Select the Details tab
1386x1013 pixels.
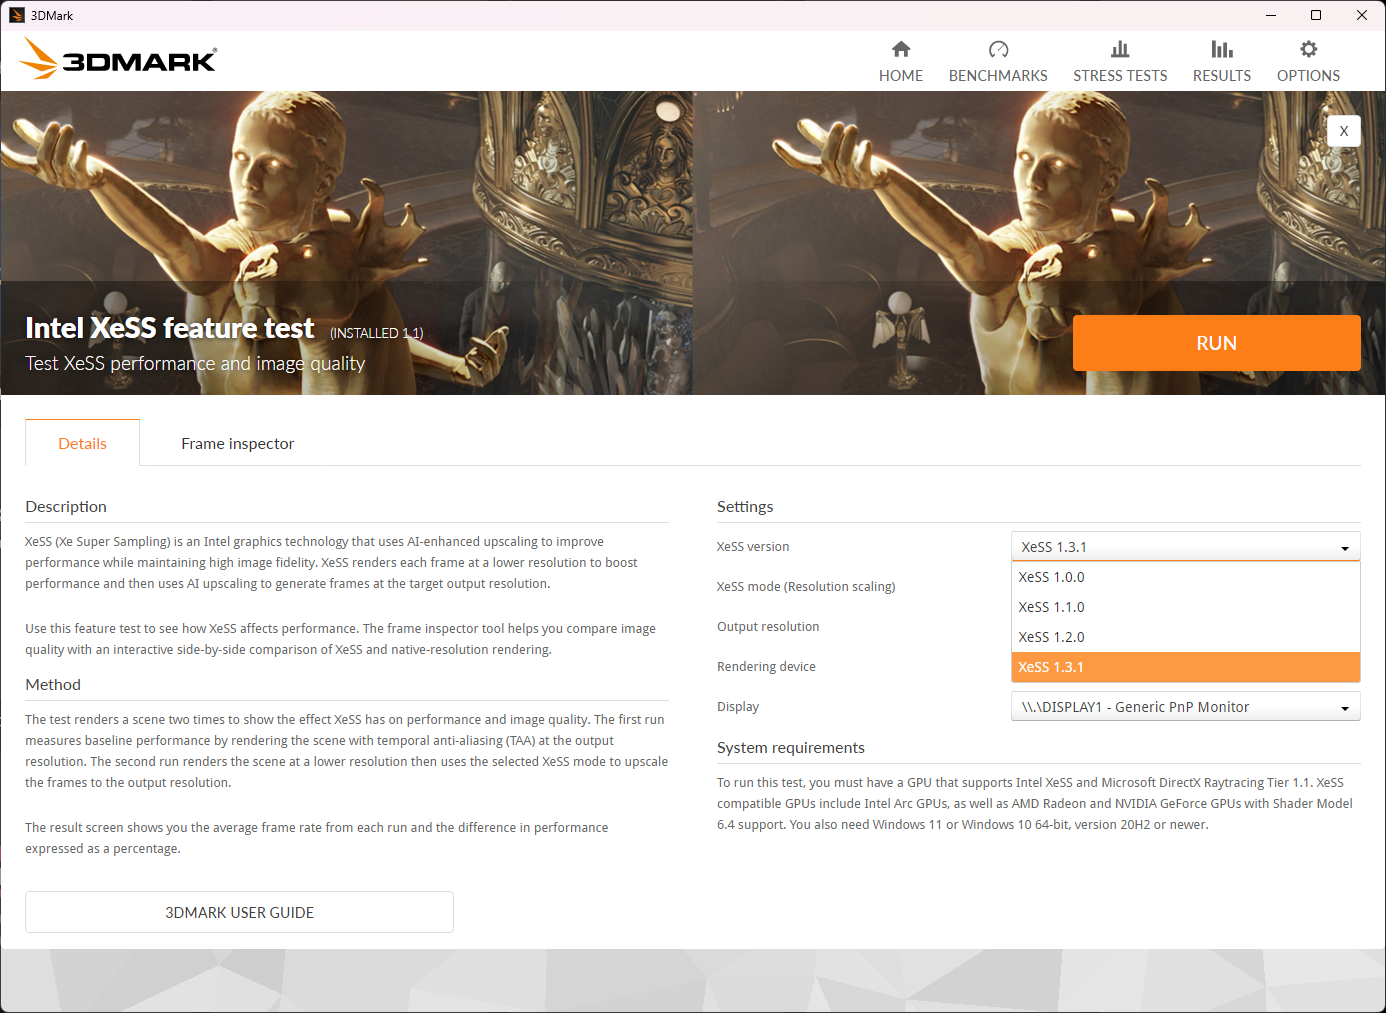pos(82,443)
